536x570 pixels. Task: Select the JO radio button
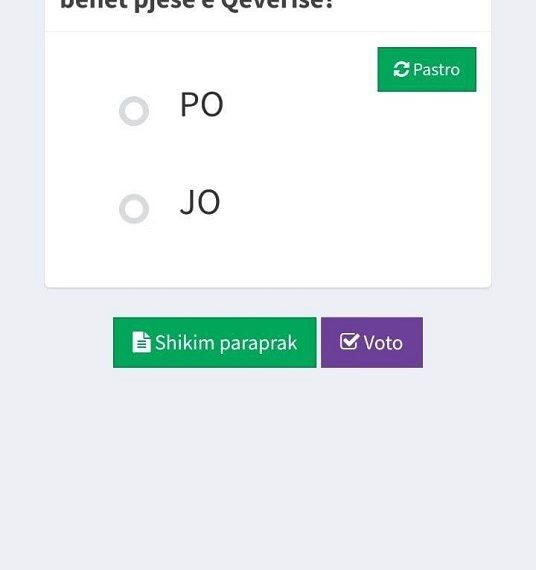point(134,209)
